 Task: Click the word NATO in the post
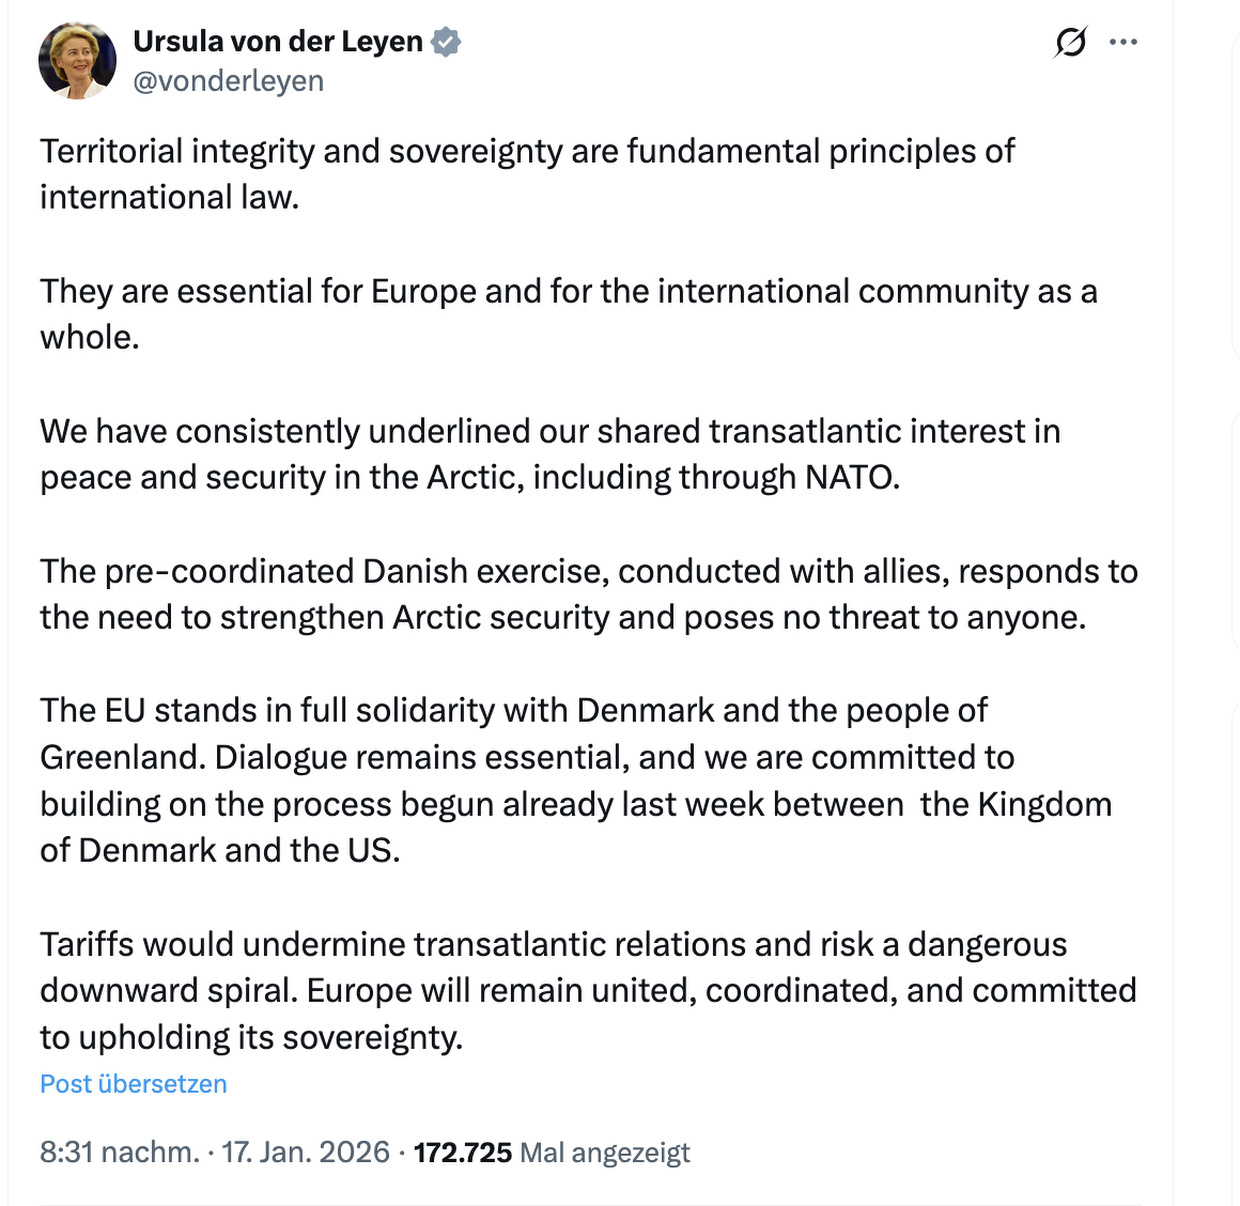[850, 478]
